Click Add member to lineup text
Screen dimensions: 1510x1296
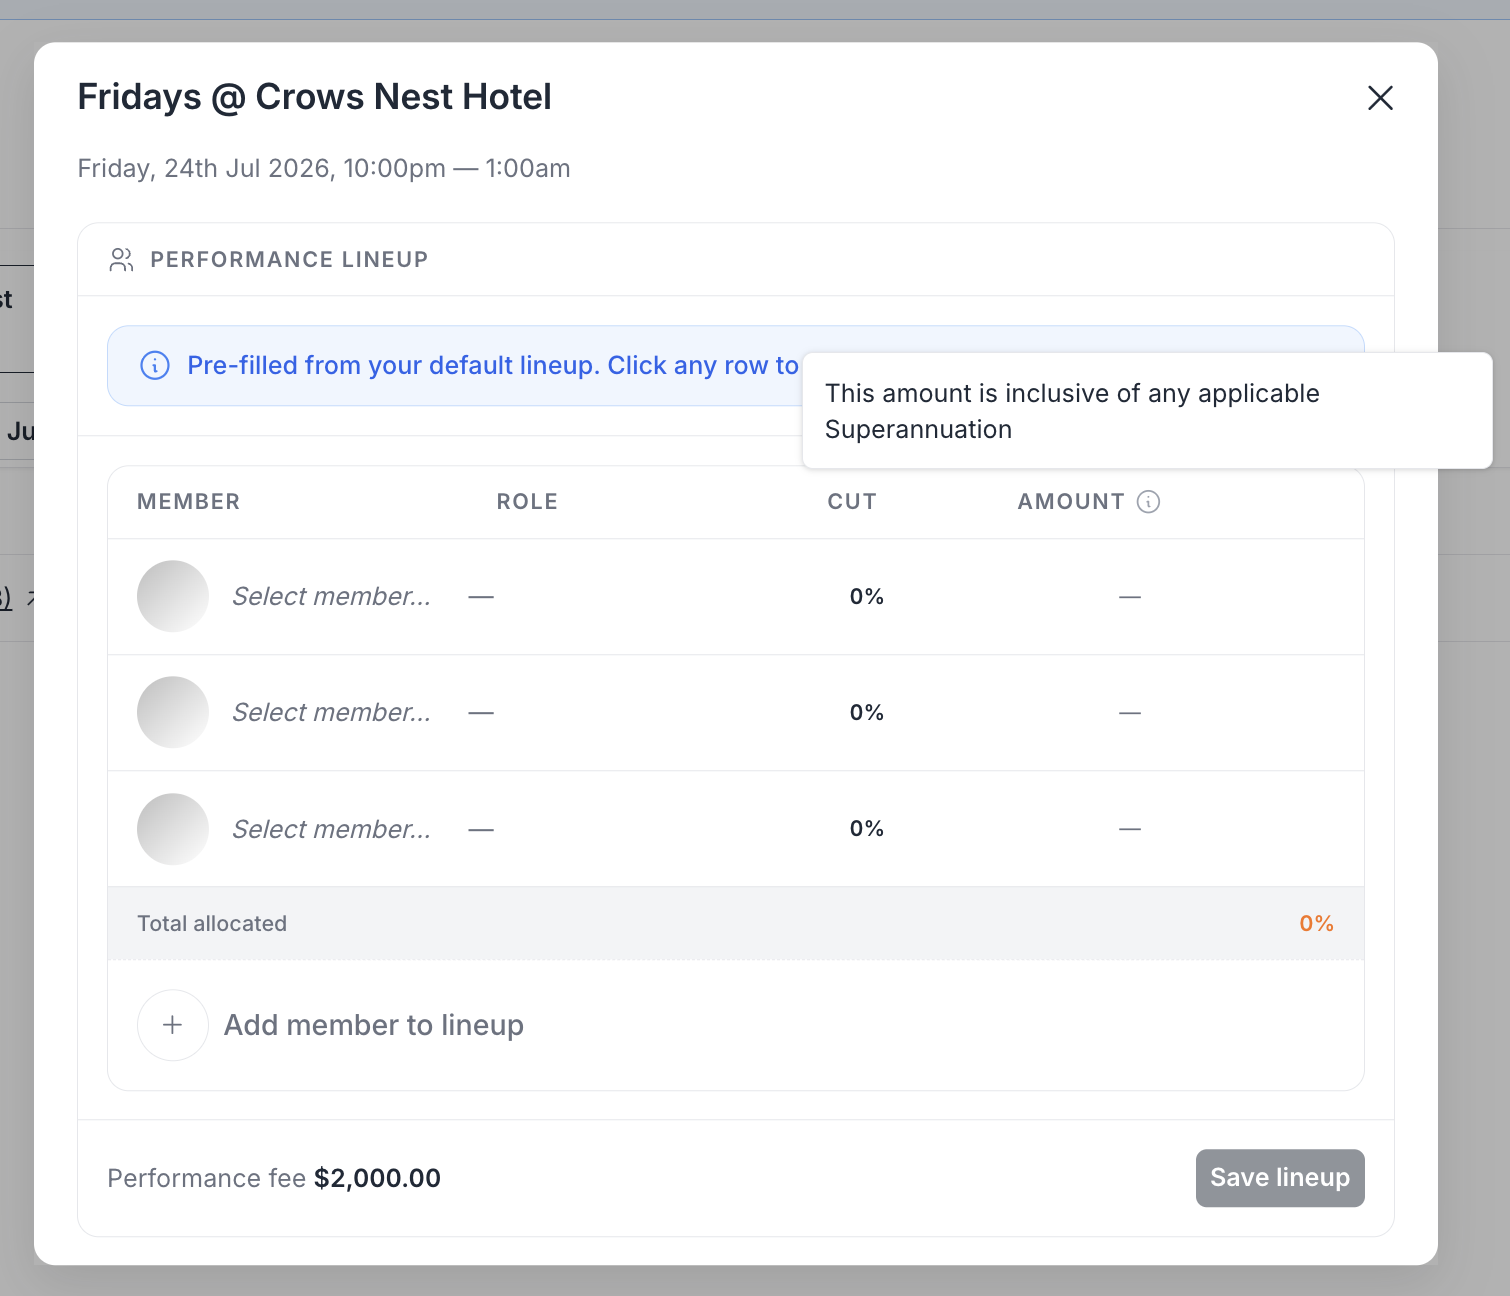pos(374,1025)
